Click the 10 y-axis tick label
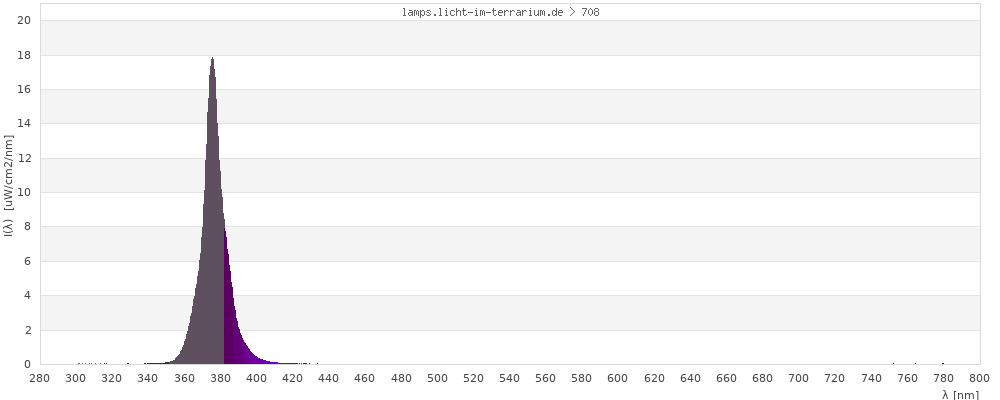The height and width of the screenshot is (400, 1000). pos(25,193)
